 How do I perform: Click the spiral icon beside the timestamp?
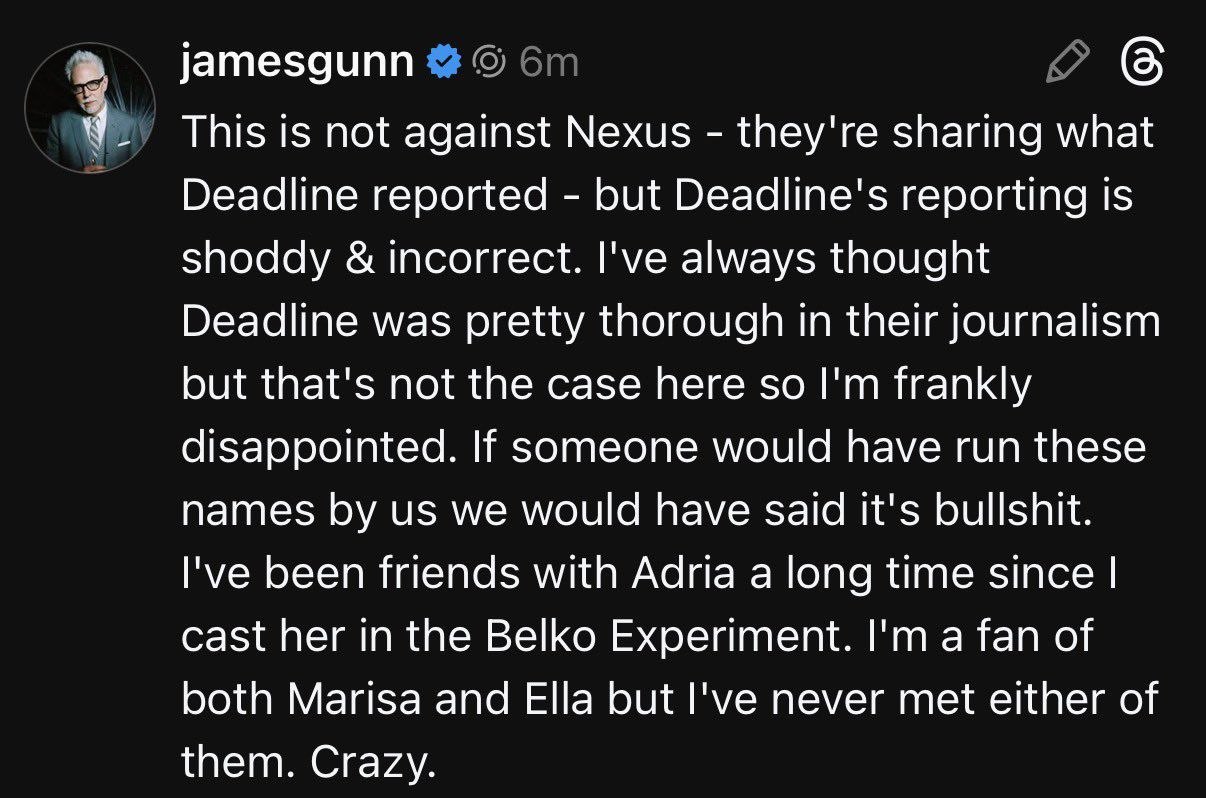489,64
